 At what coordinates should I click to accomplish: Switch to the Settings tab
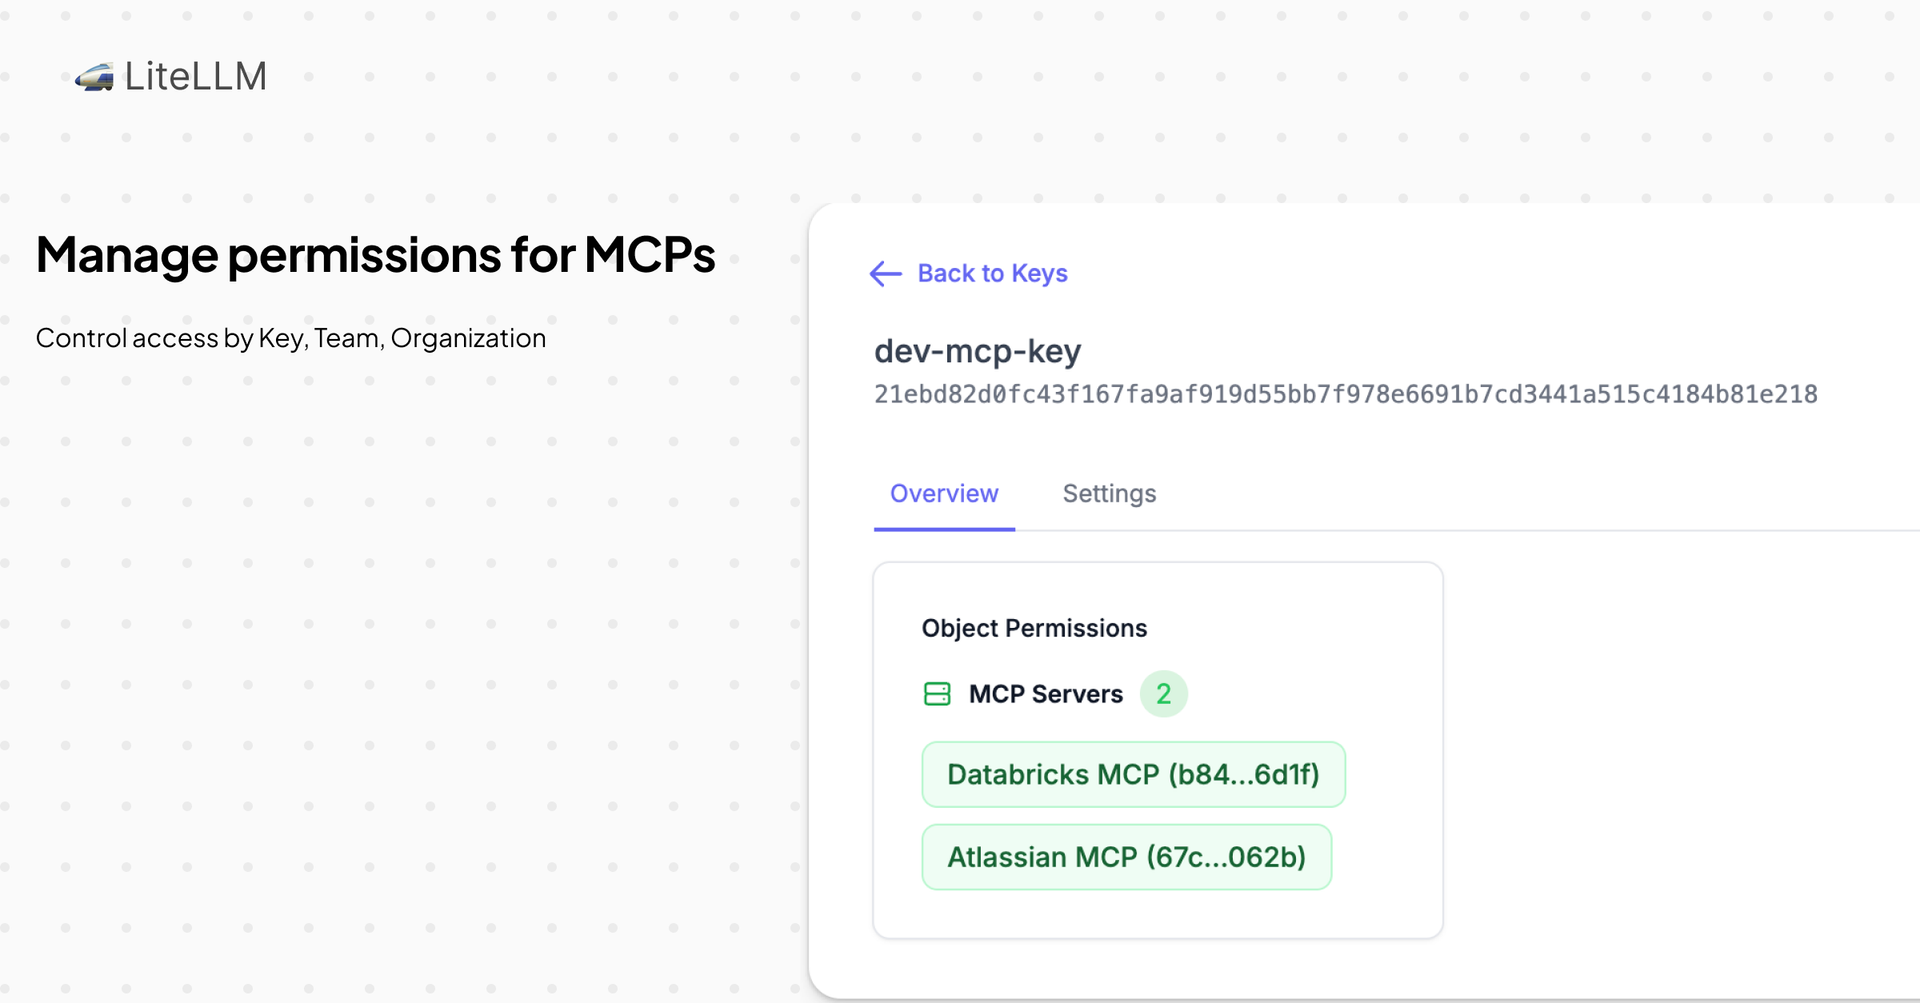pos(1109,493)
